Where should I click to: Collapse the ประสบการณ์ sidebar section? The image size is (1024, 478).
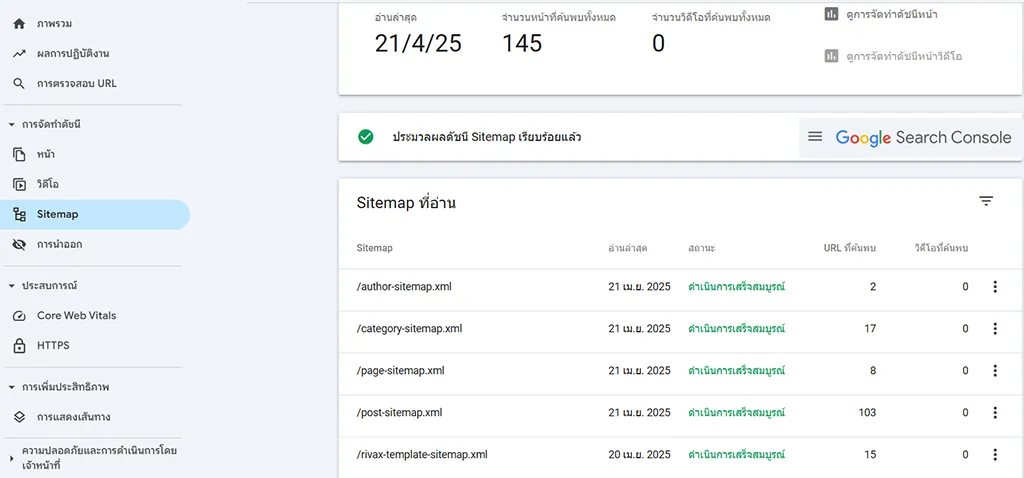click(11, 286)
